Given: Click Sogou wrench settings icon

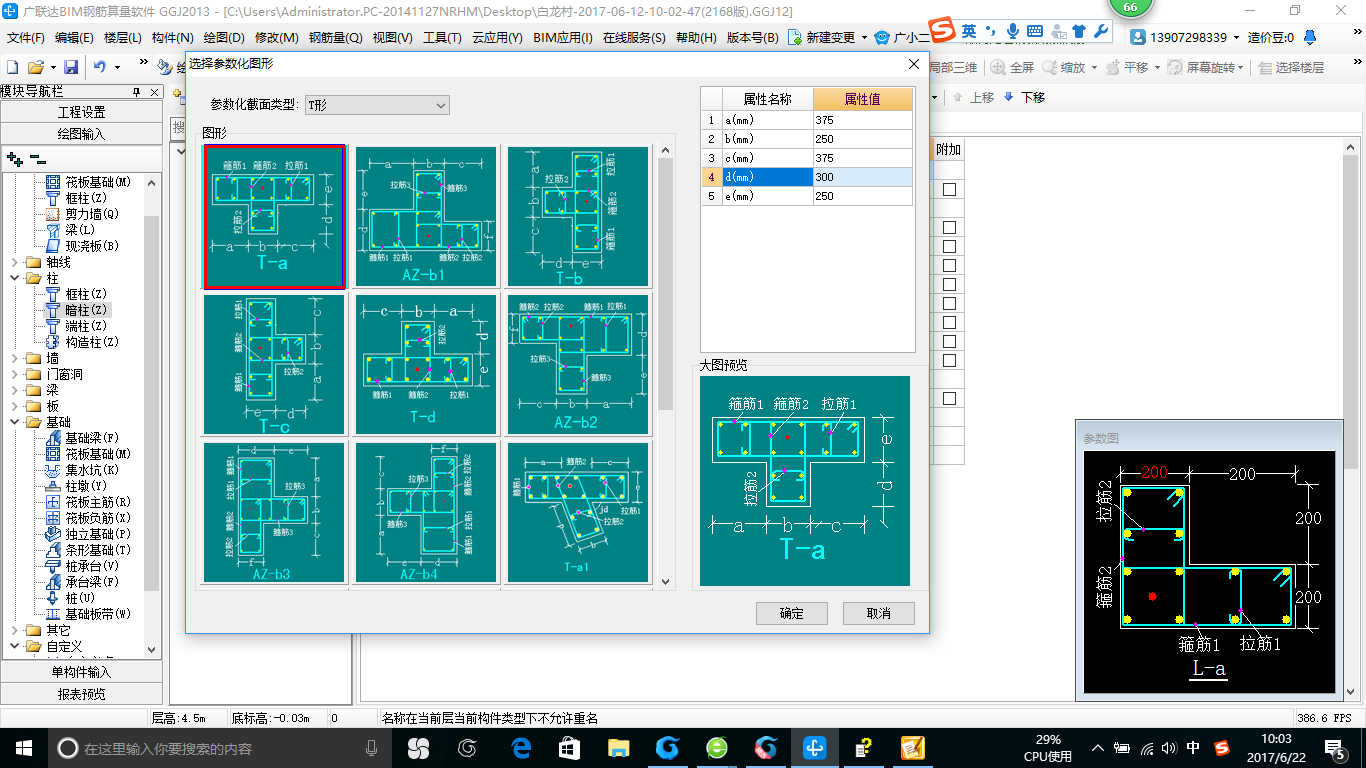Looking at the screenshot, I should [x=1100, y=31].
